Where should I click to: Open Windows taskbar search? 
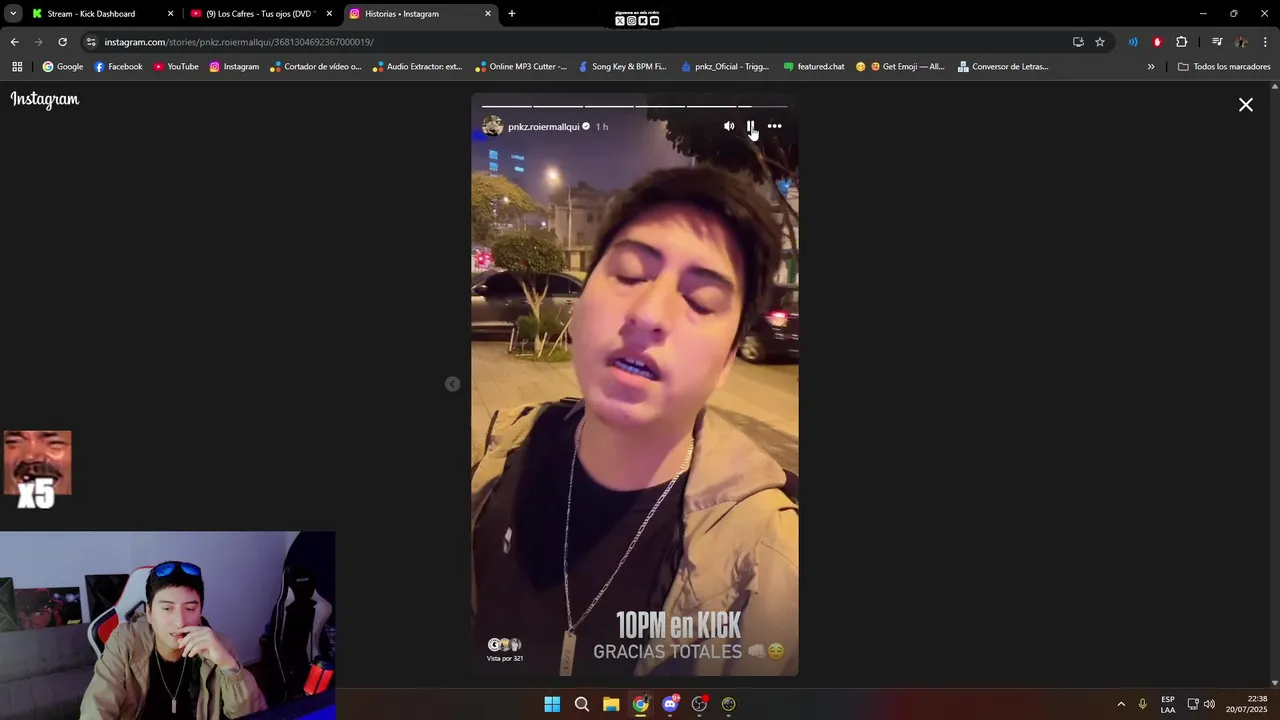(x=582, y=704)
